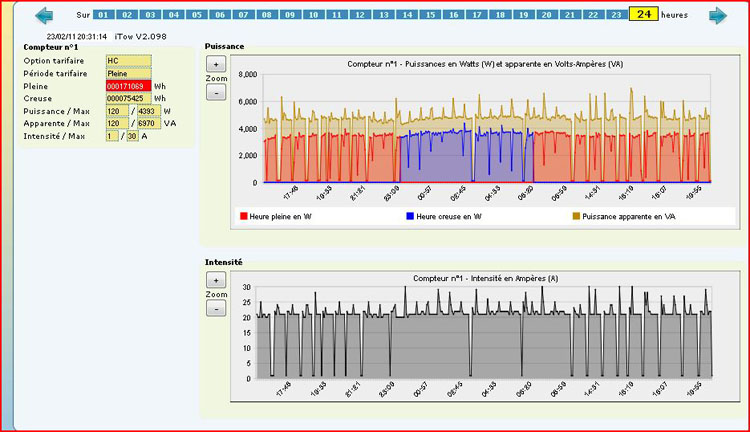Select the 24 heures tab
This screenshot has width=750, height=432.
643,15
